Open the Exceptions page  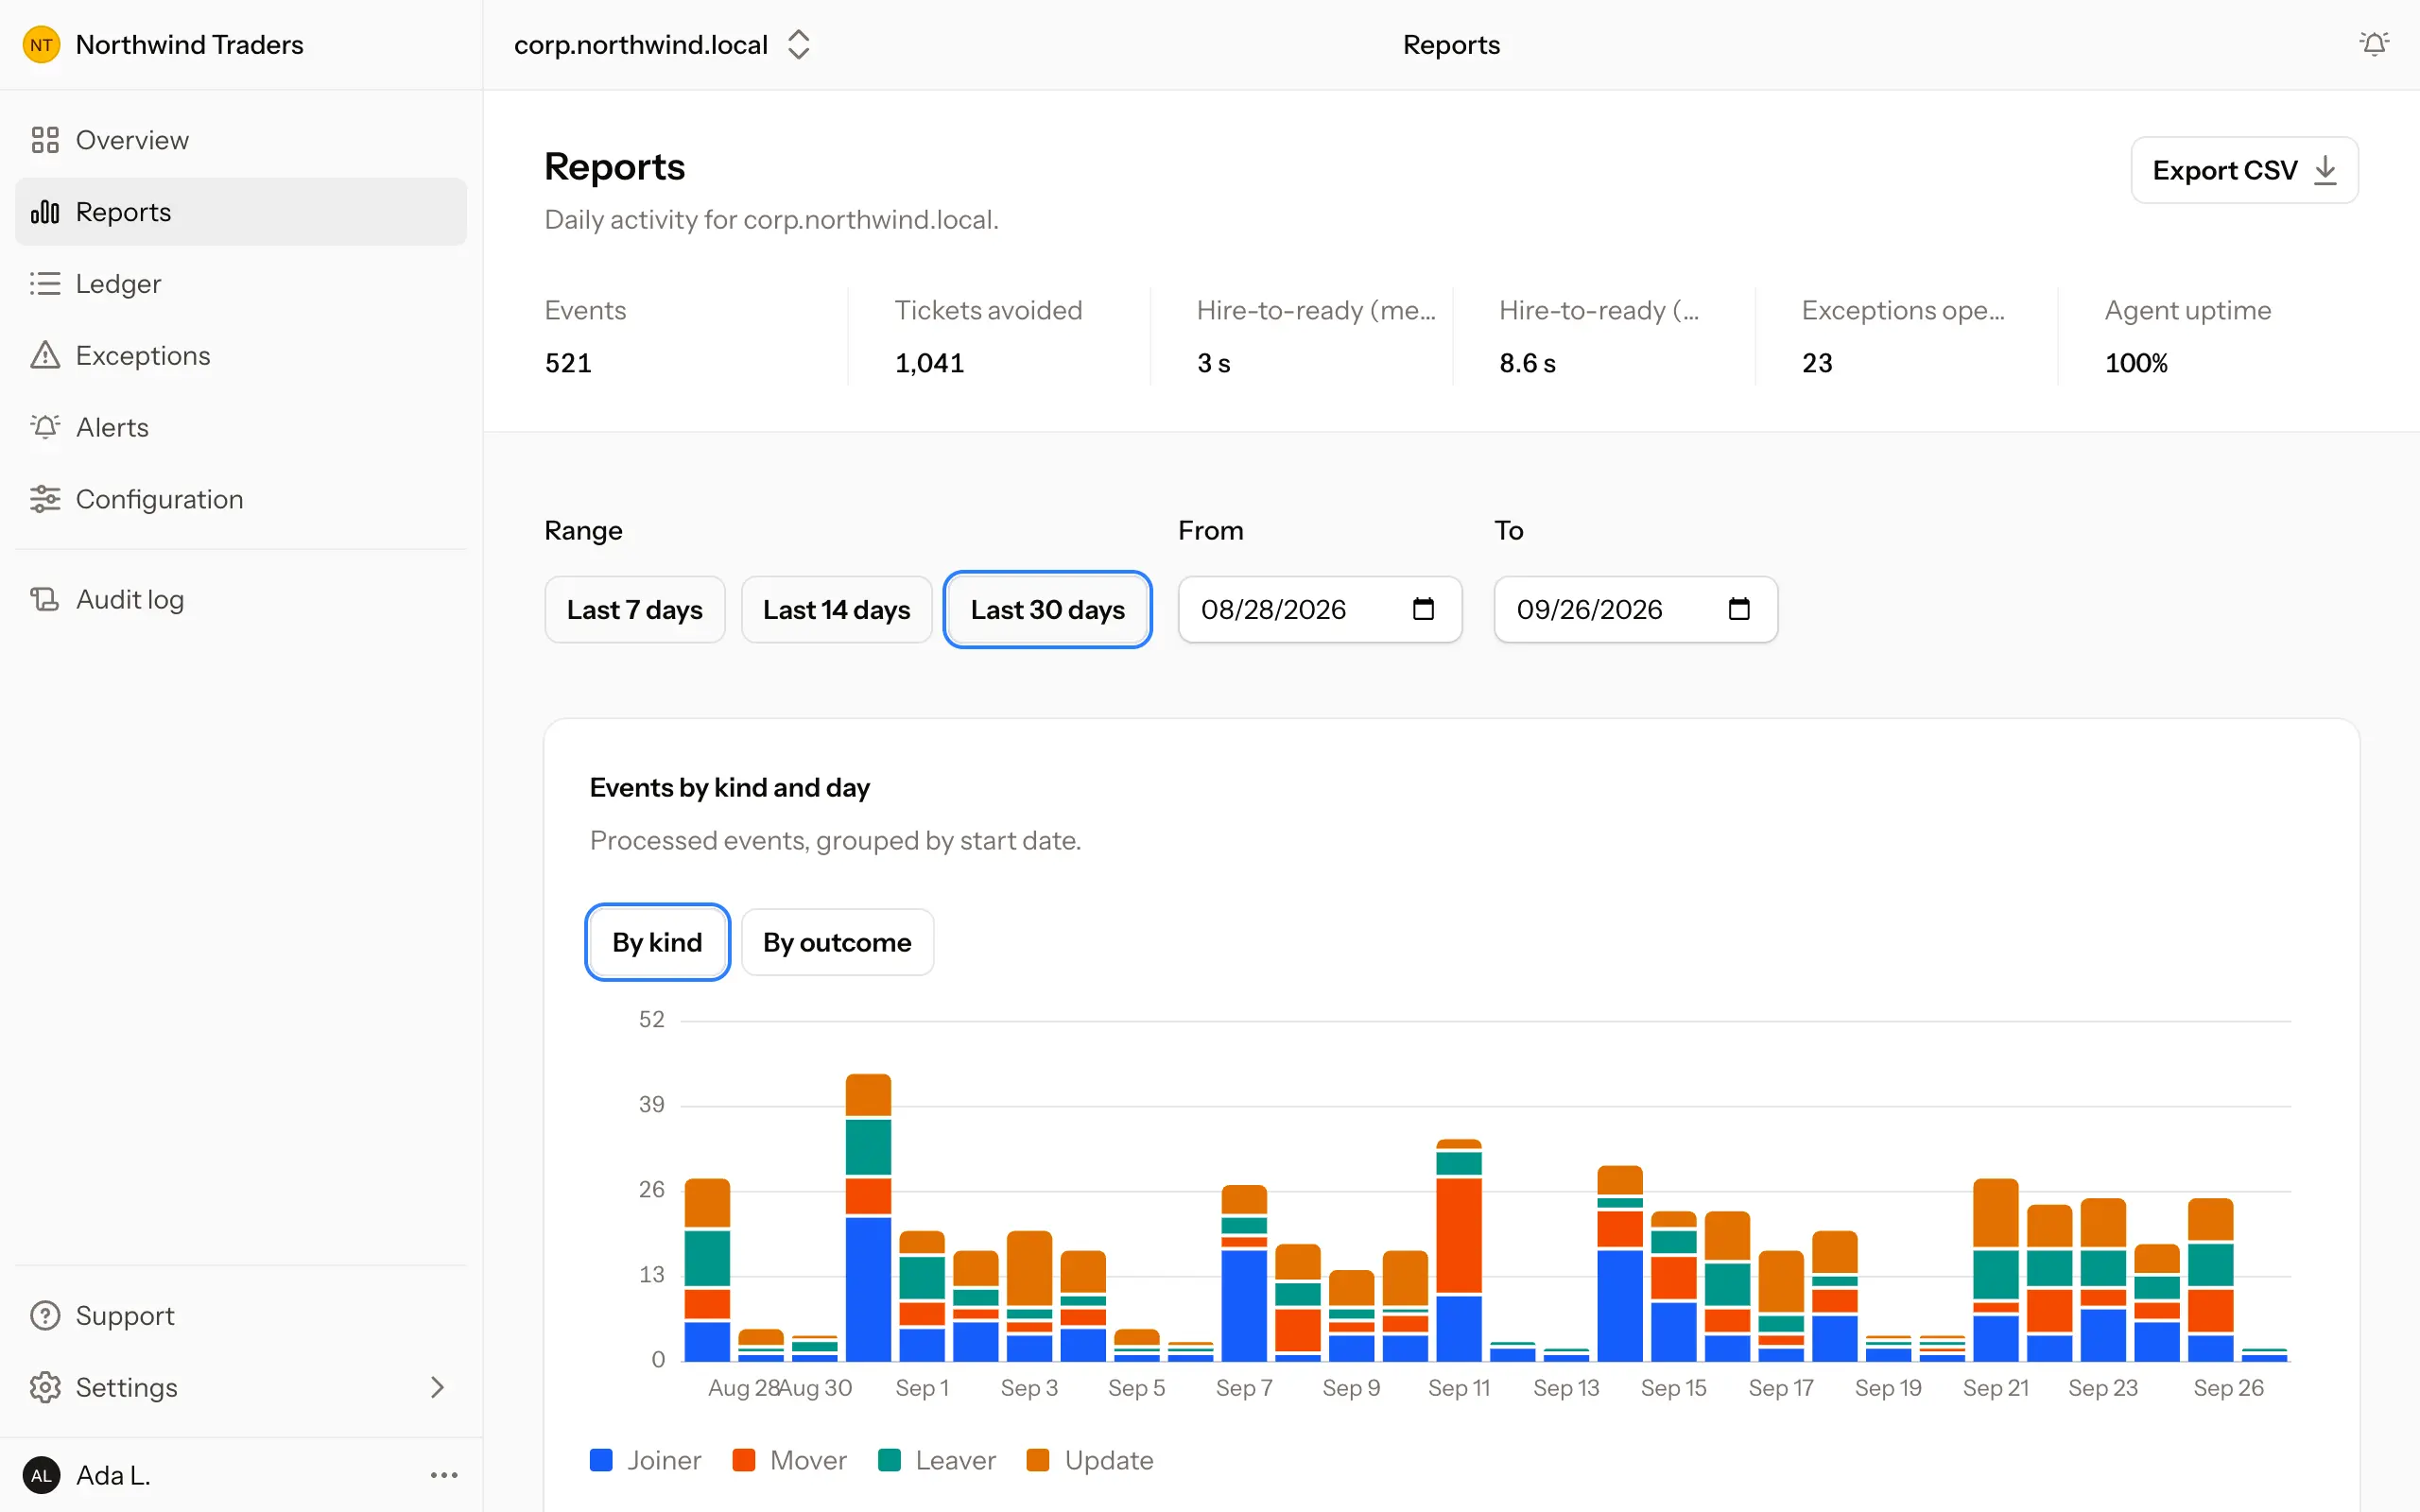241,356
